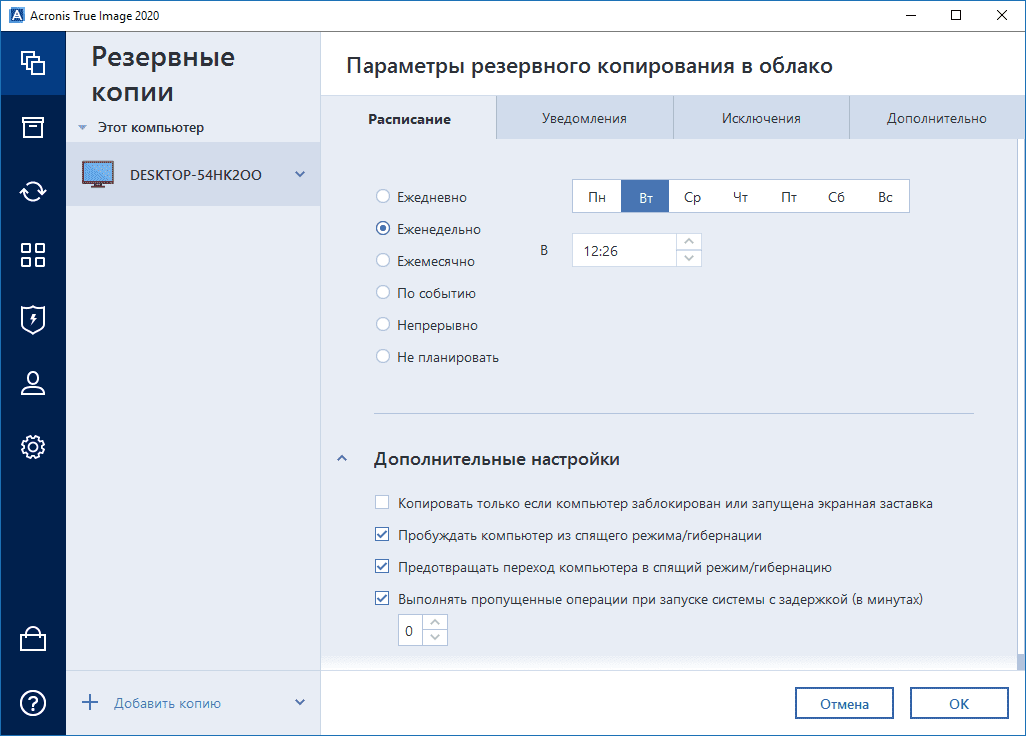Switch to the Уведомления tab
The image size is (1026, 736).
(x=584, y=118)
